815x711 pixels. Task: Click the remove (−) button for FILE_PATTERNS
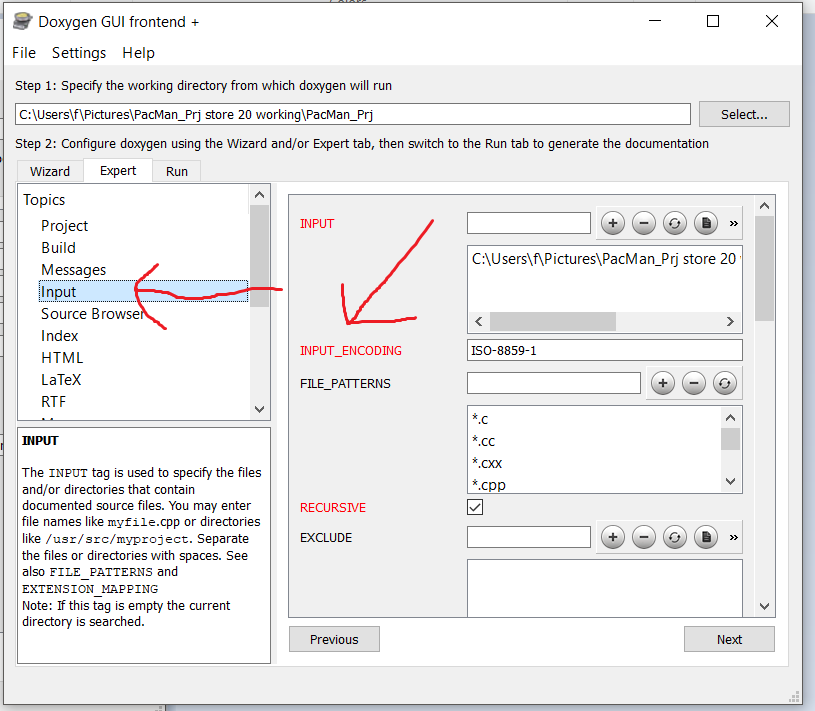pyautogui.click(x=693, y=384)
